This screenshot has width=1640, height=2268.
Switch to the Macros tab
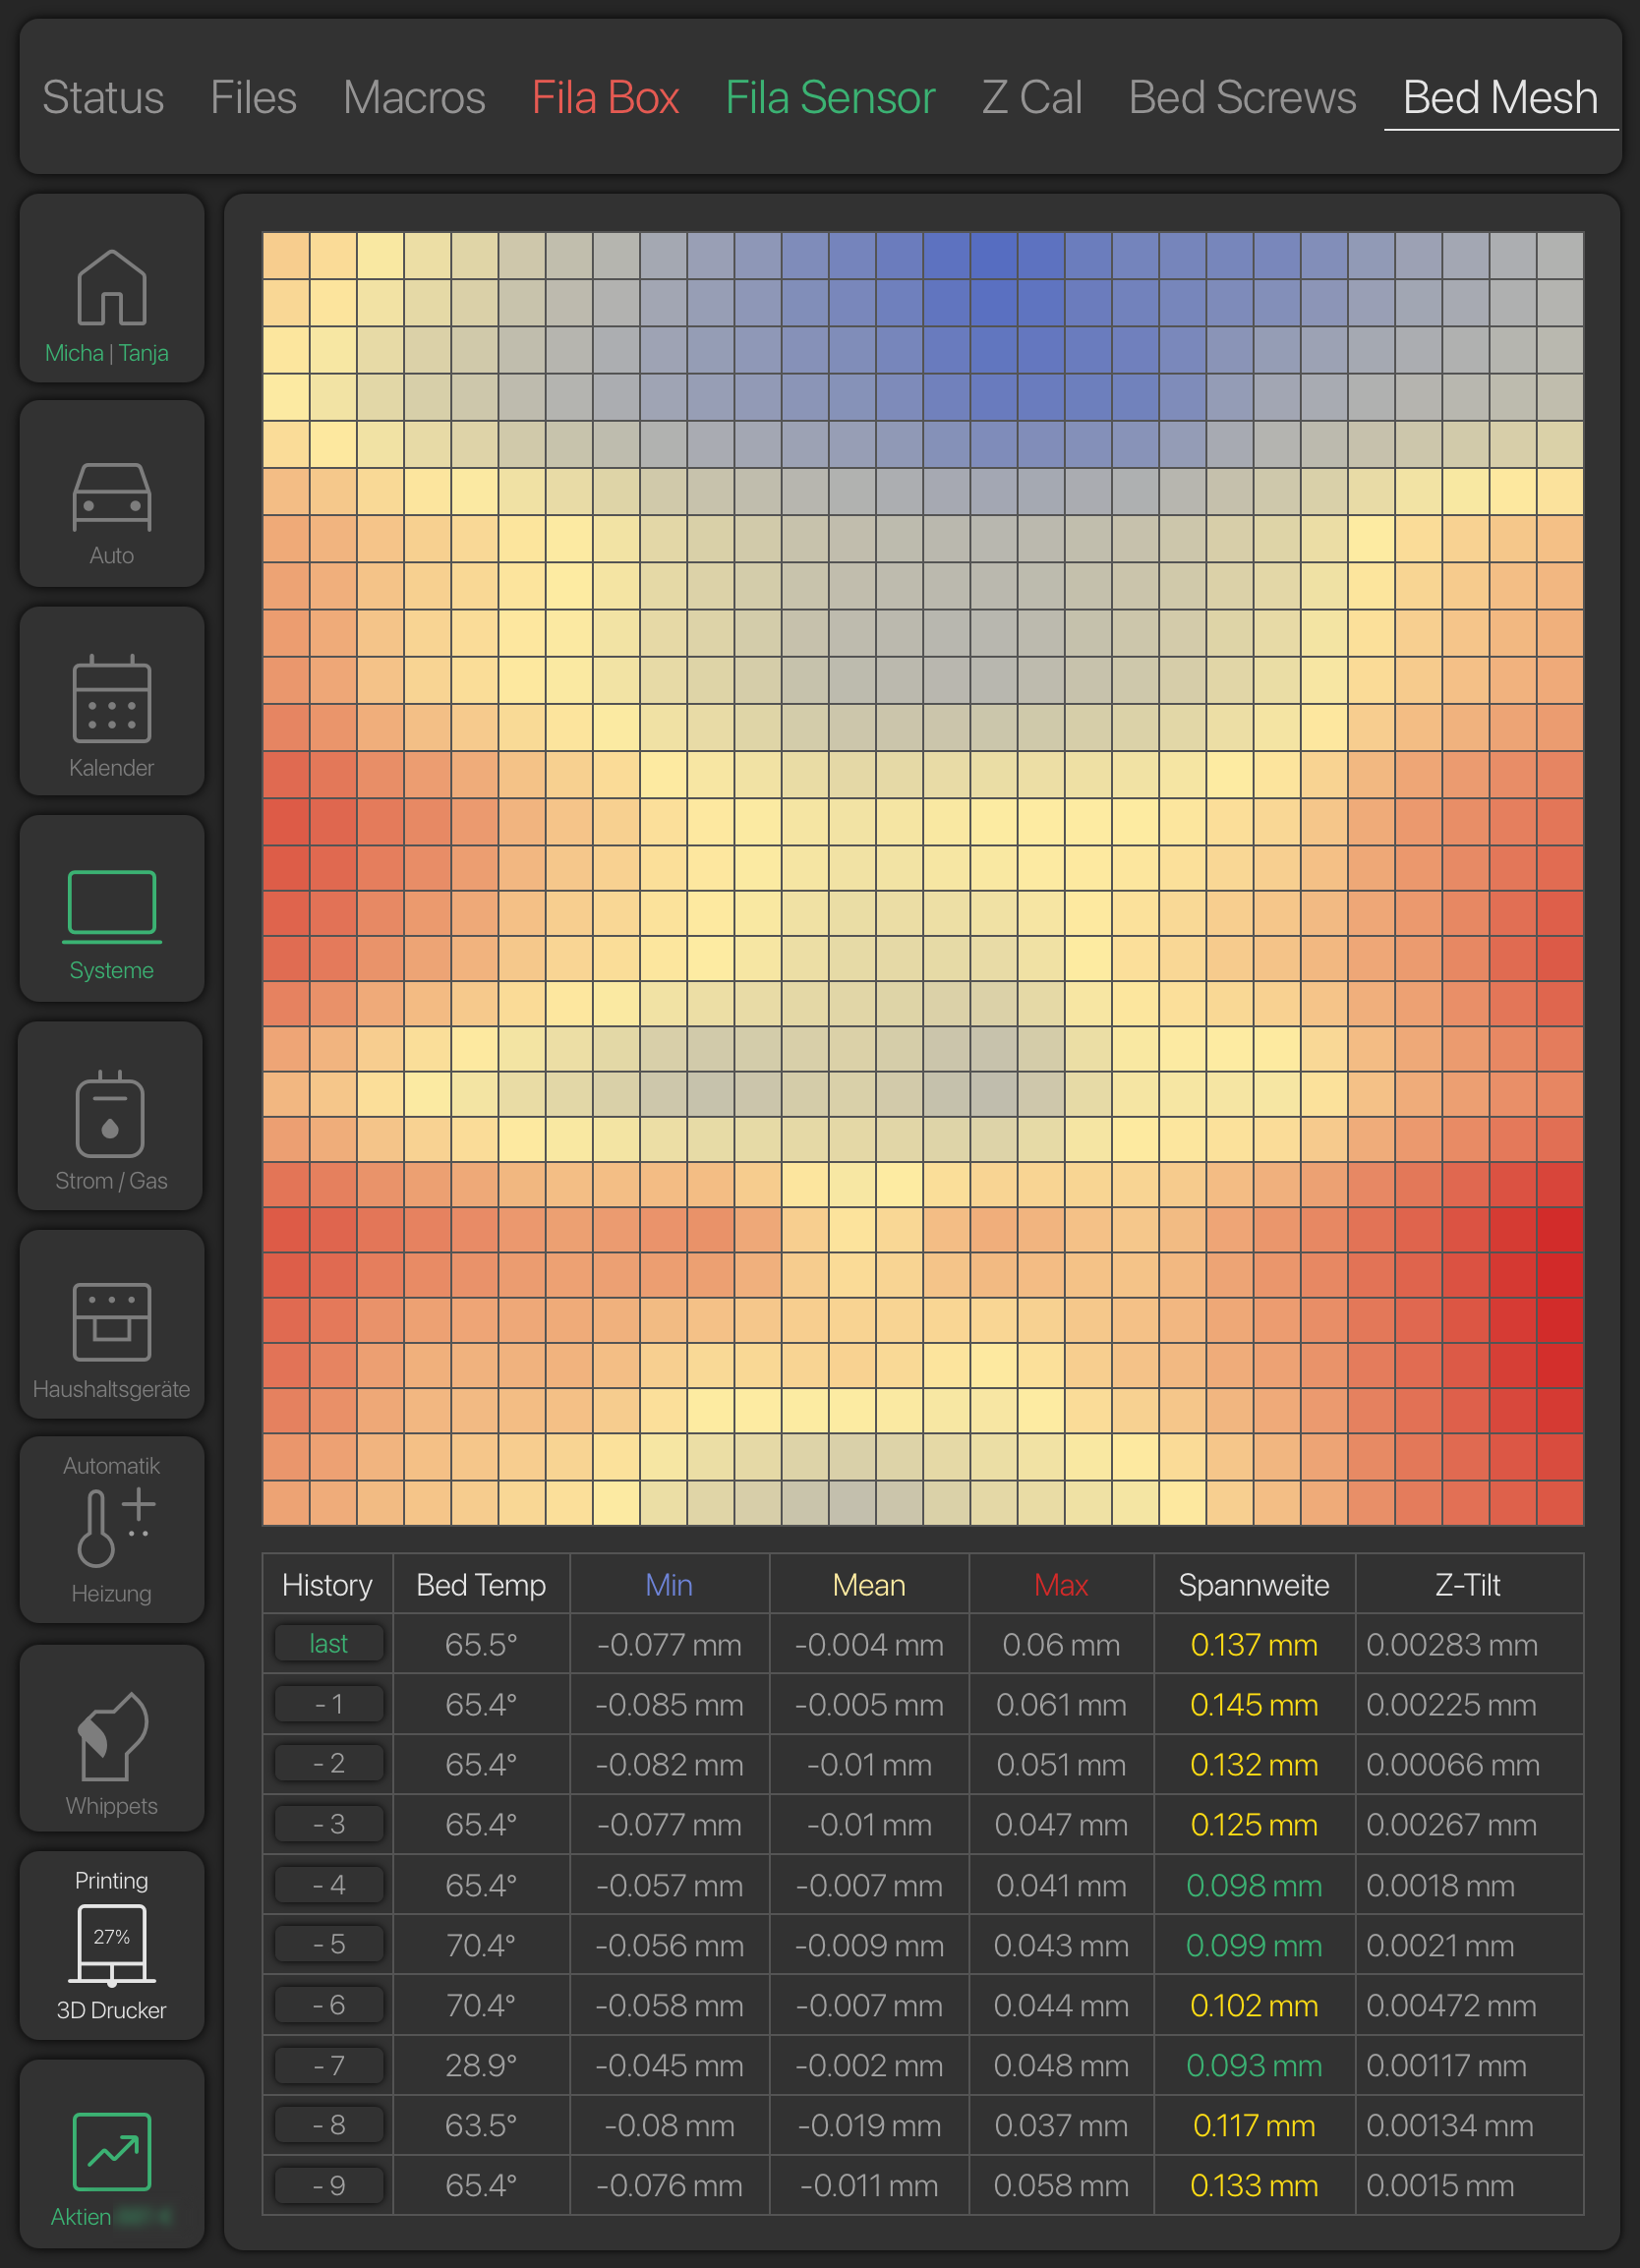point(414,98)
